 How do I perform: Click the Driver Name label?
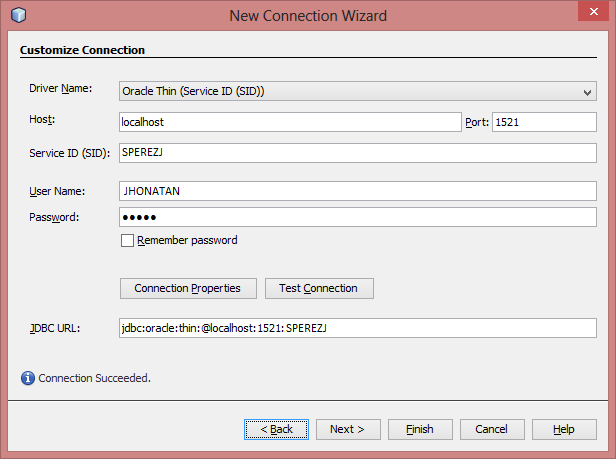pos(60,88)
